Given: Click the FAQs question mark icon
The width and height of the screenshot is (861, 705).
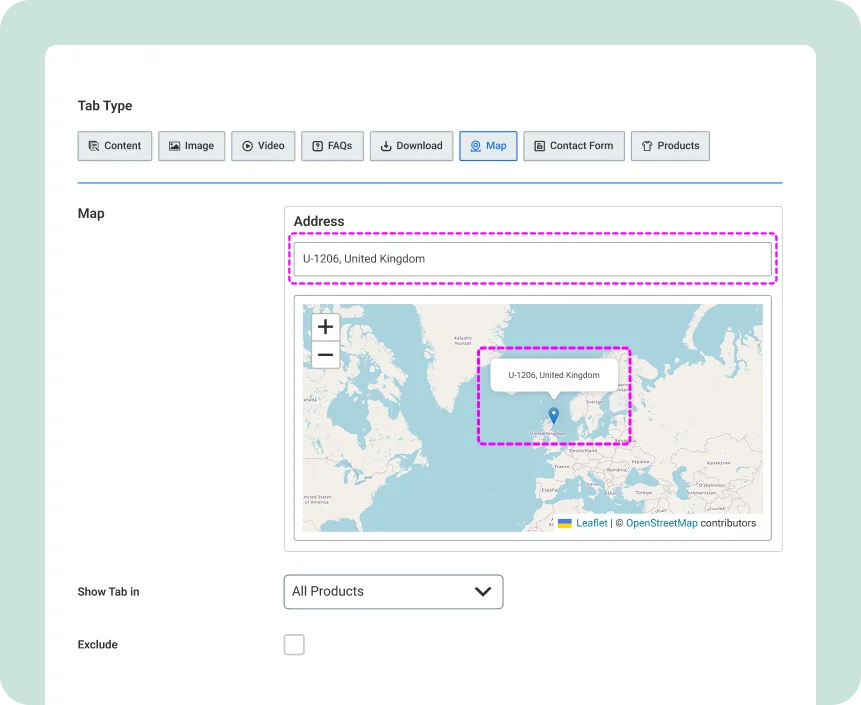Looking at the screenshot, I should tap(317, 146).
